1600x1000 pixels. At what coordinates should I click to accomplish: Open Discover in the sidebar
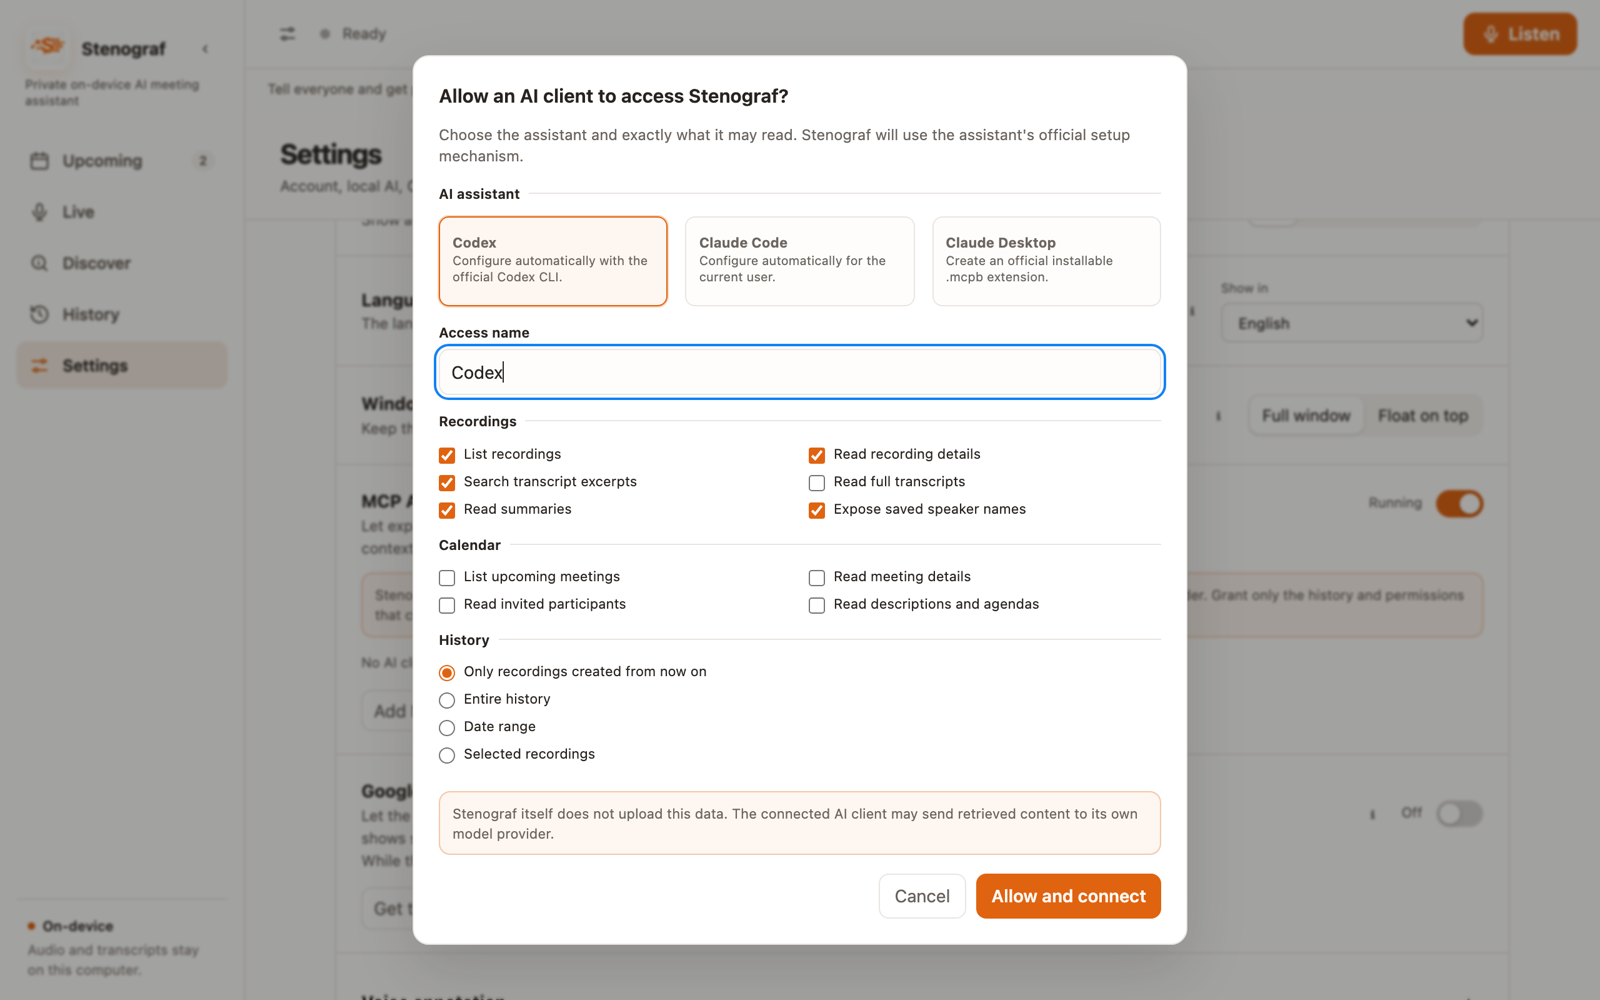[x=122, y=263]
